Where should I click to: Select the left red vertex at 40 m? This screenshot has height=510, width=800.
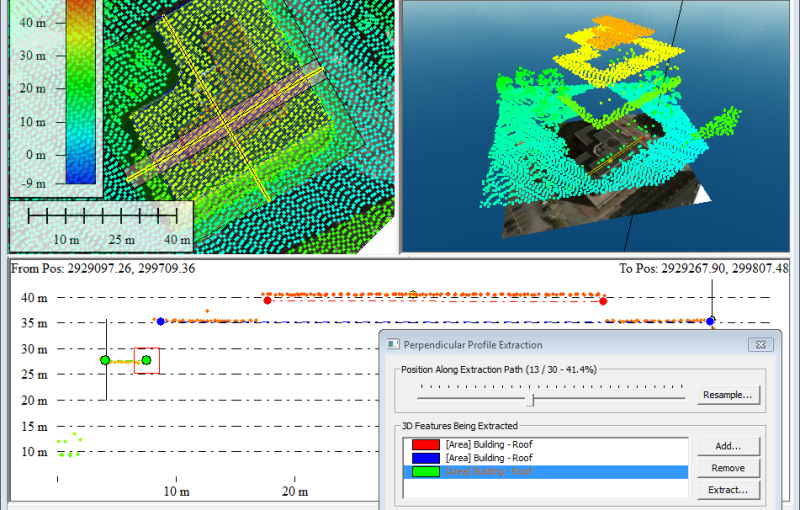(x=266, y=297)
